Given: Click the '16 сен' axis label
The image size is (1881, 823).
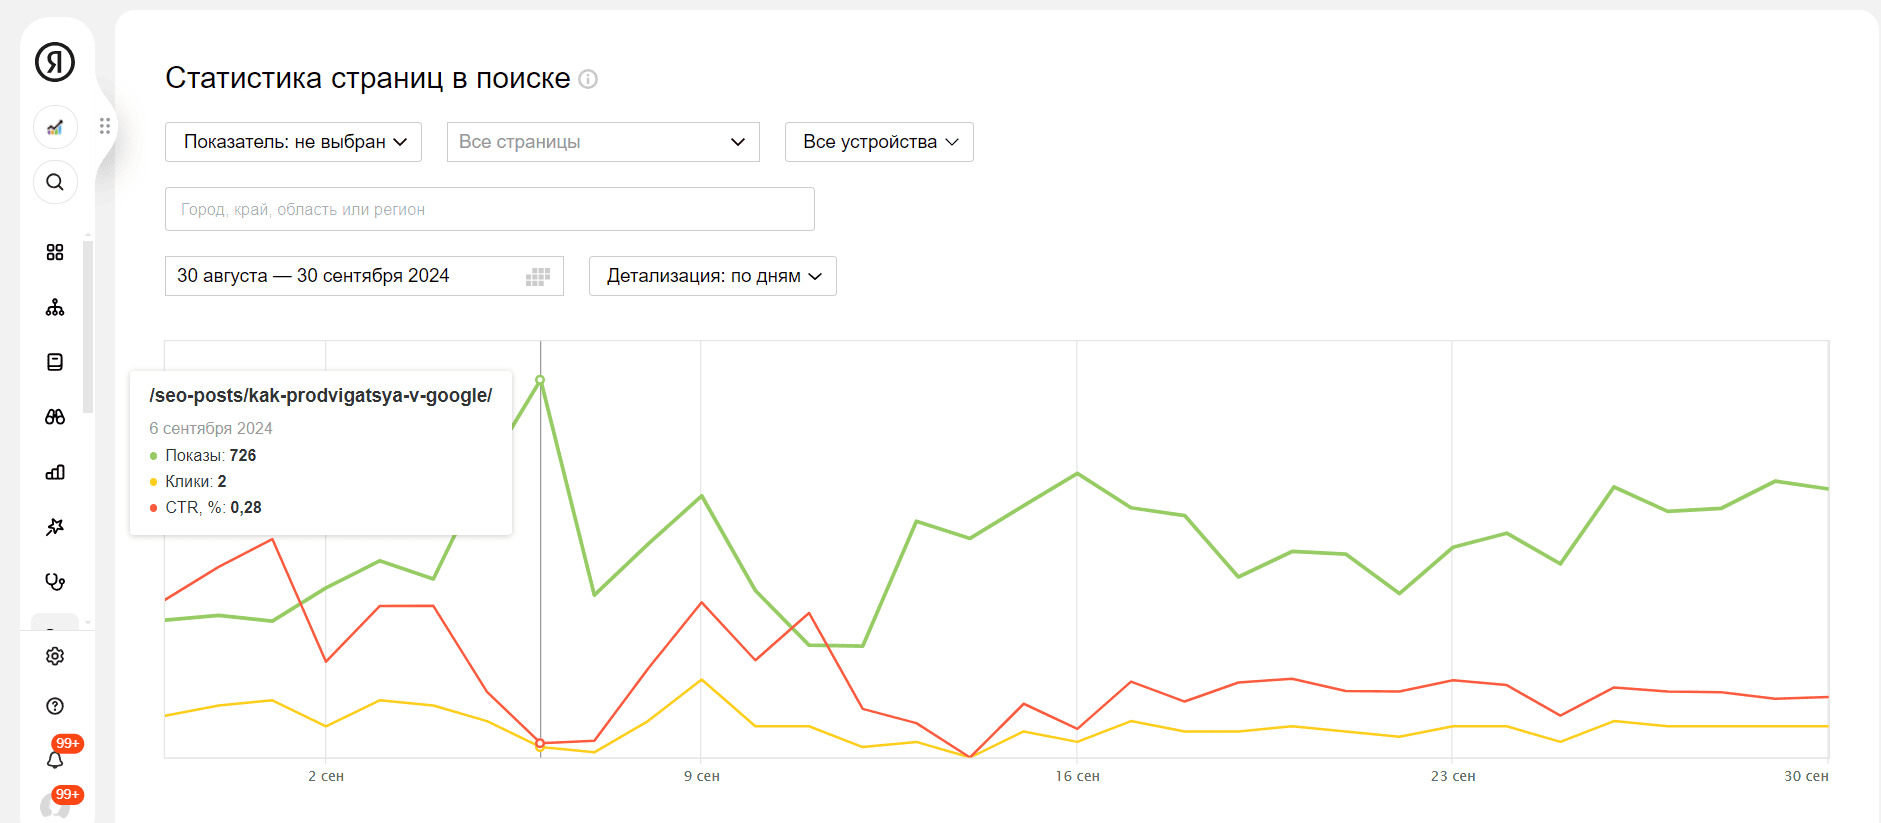Looking at the screenshot, I should point(1077,776).
